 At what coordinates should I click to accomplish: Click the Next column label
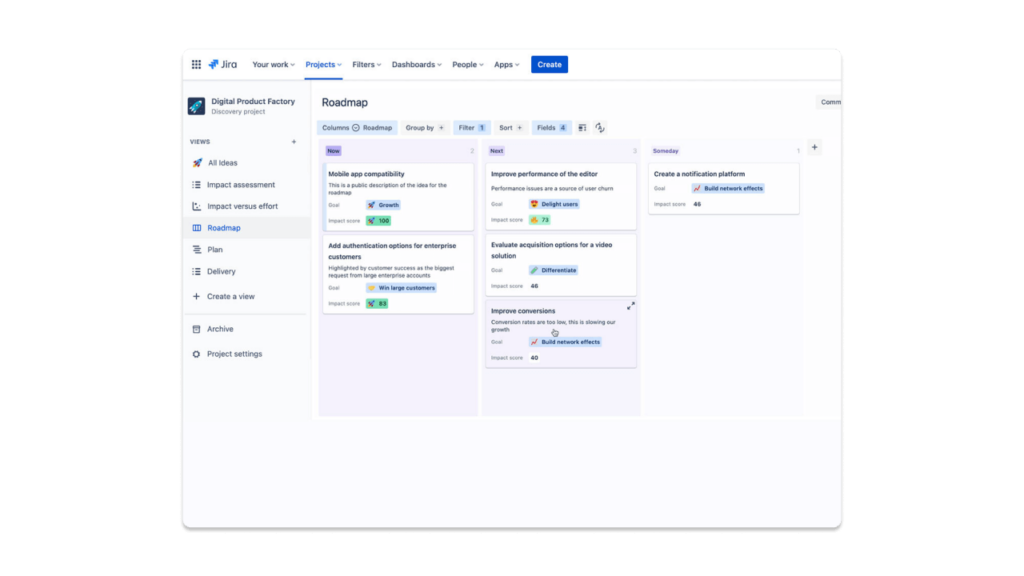coord(496,151)
